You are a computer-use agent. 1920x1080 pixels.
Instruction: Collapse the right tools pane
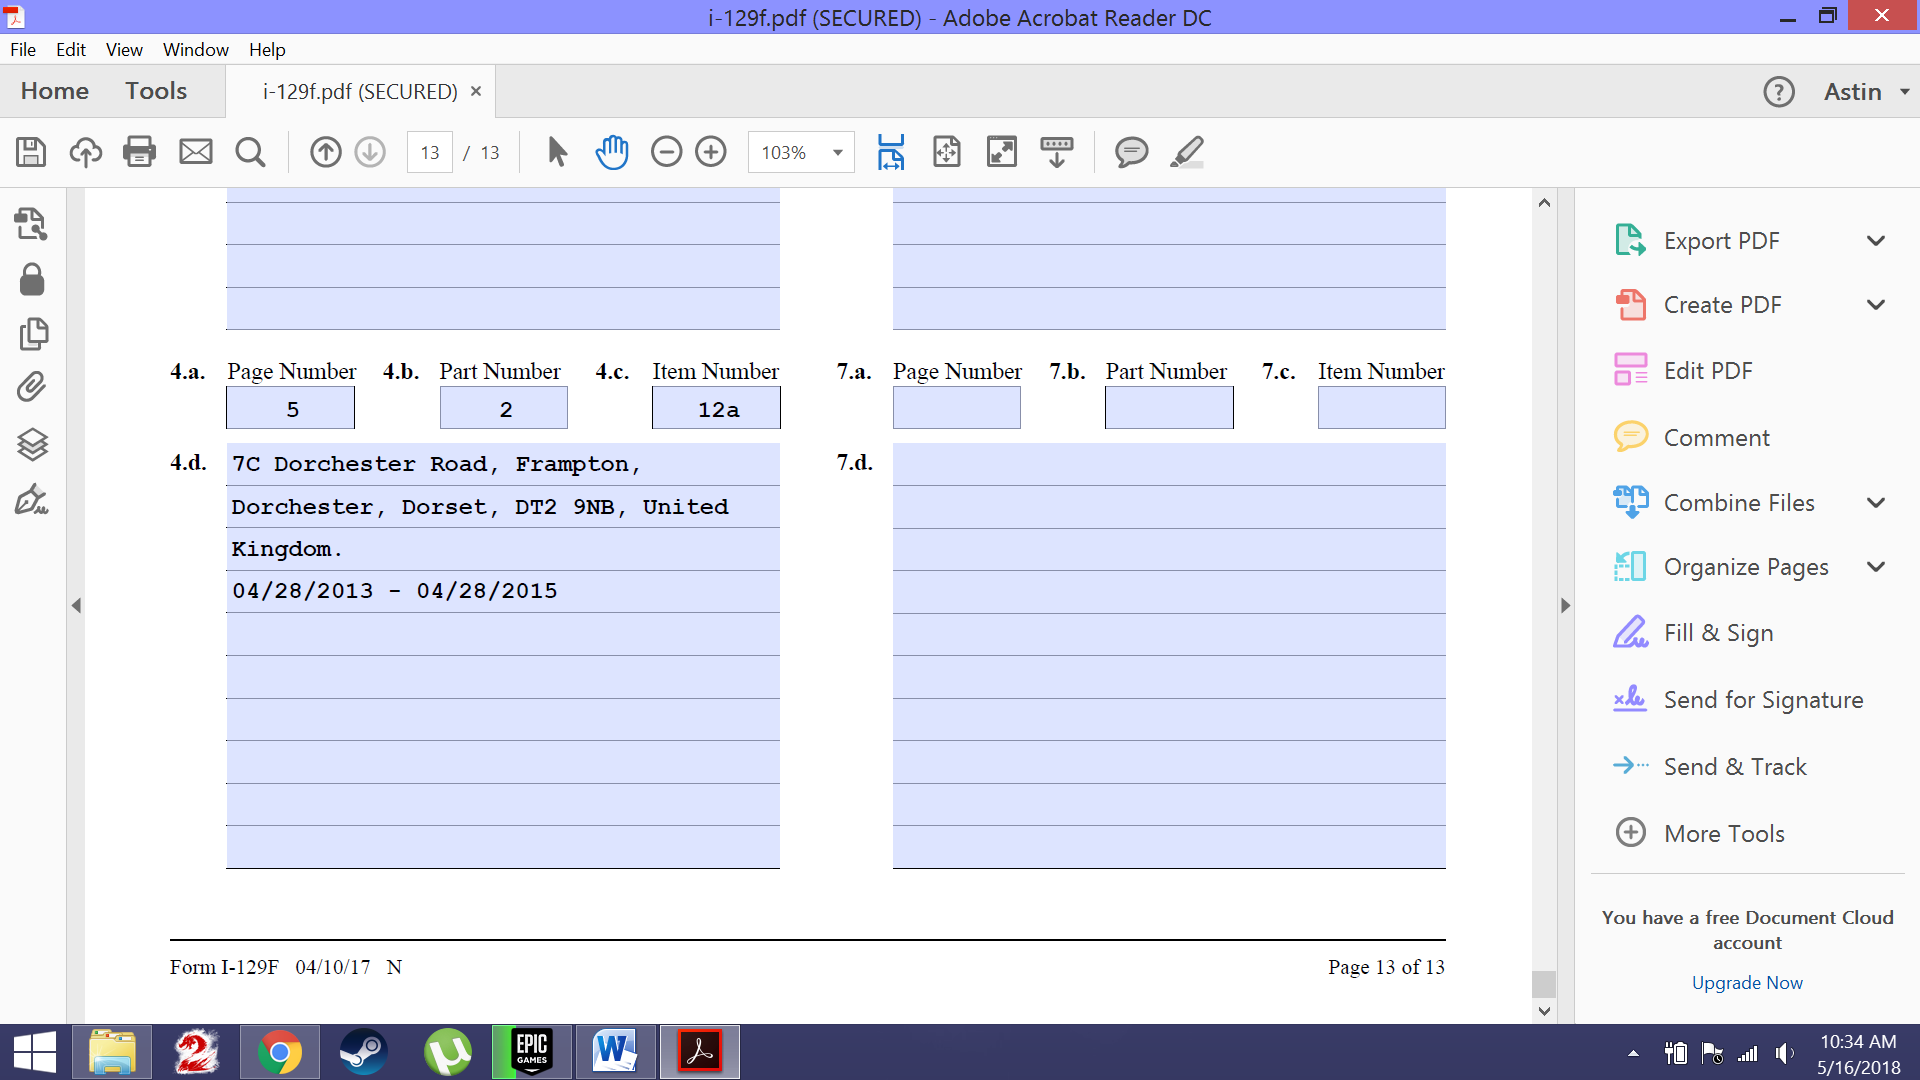point(1565,605)
